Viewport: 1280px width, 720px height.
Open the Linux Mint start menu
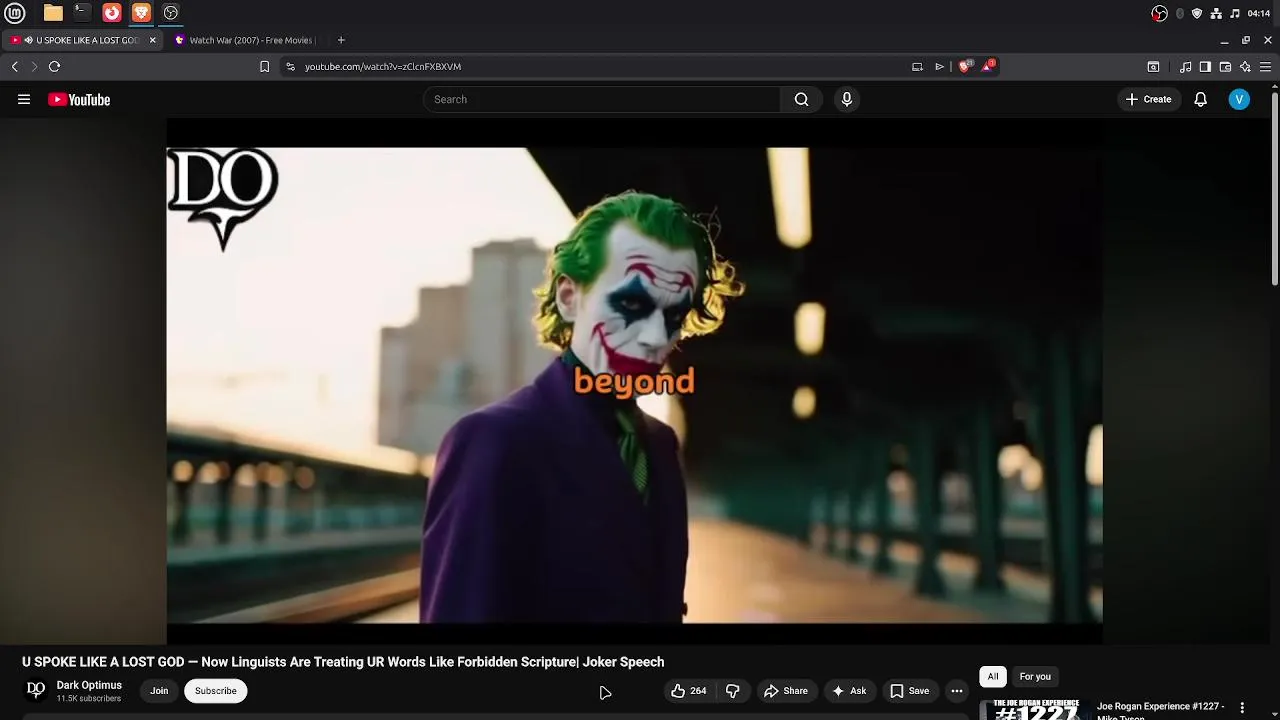[x=15, y=13]
